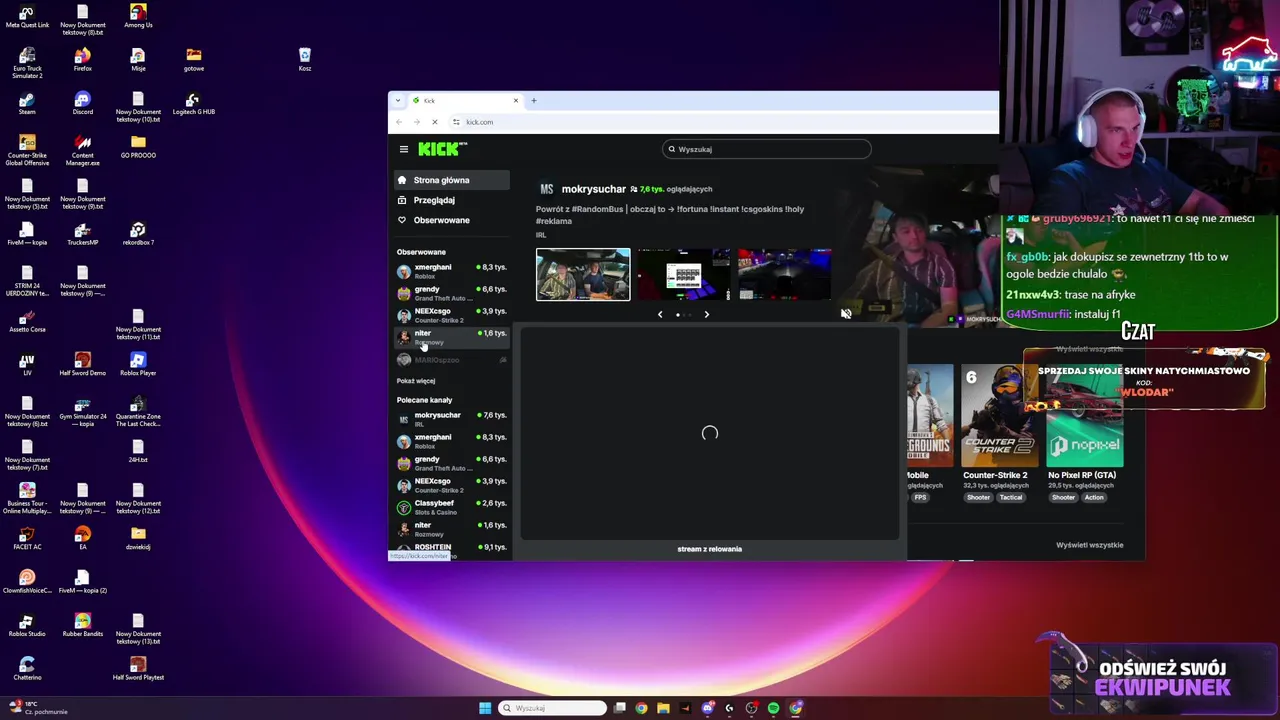Focus the Wyszukaj search field on Kick

[x=767, y=149]
